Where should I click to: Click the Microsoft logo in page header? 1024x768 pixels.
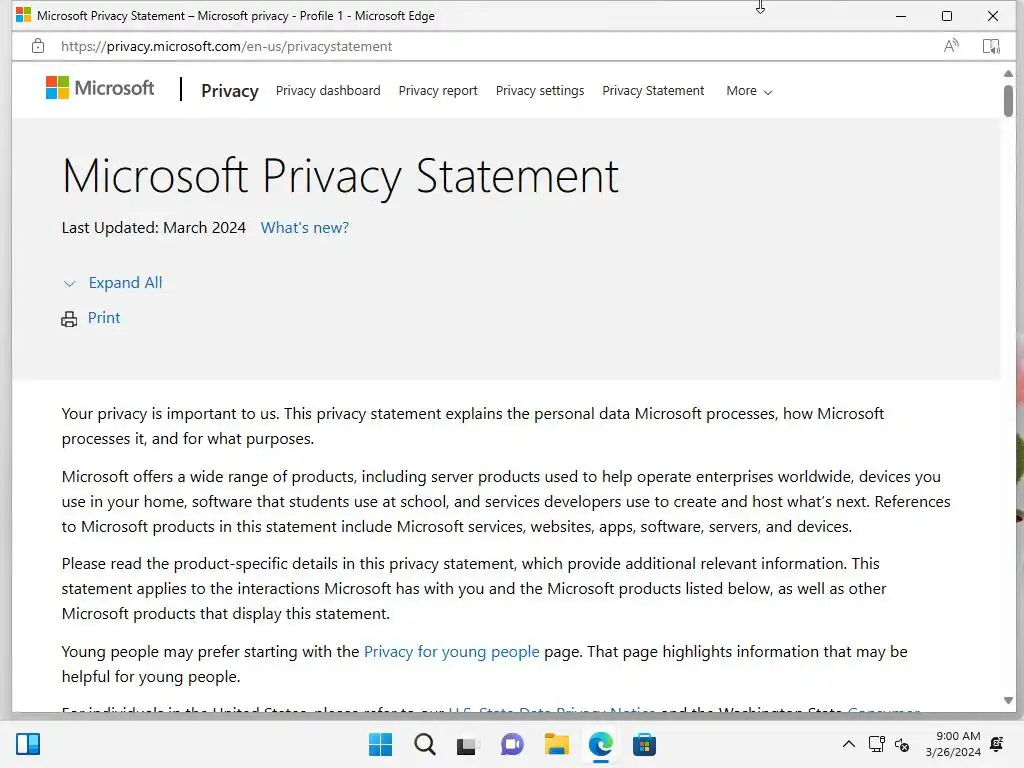click(x=100, y=89)
